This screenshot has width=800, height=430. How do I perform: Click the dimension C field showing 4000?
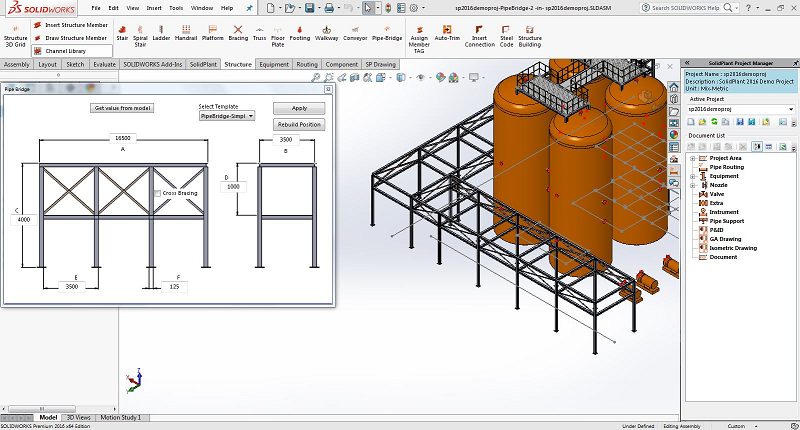pos(23,220)
